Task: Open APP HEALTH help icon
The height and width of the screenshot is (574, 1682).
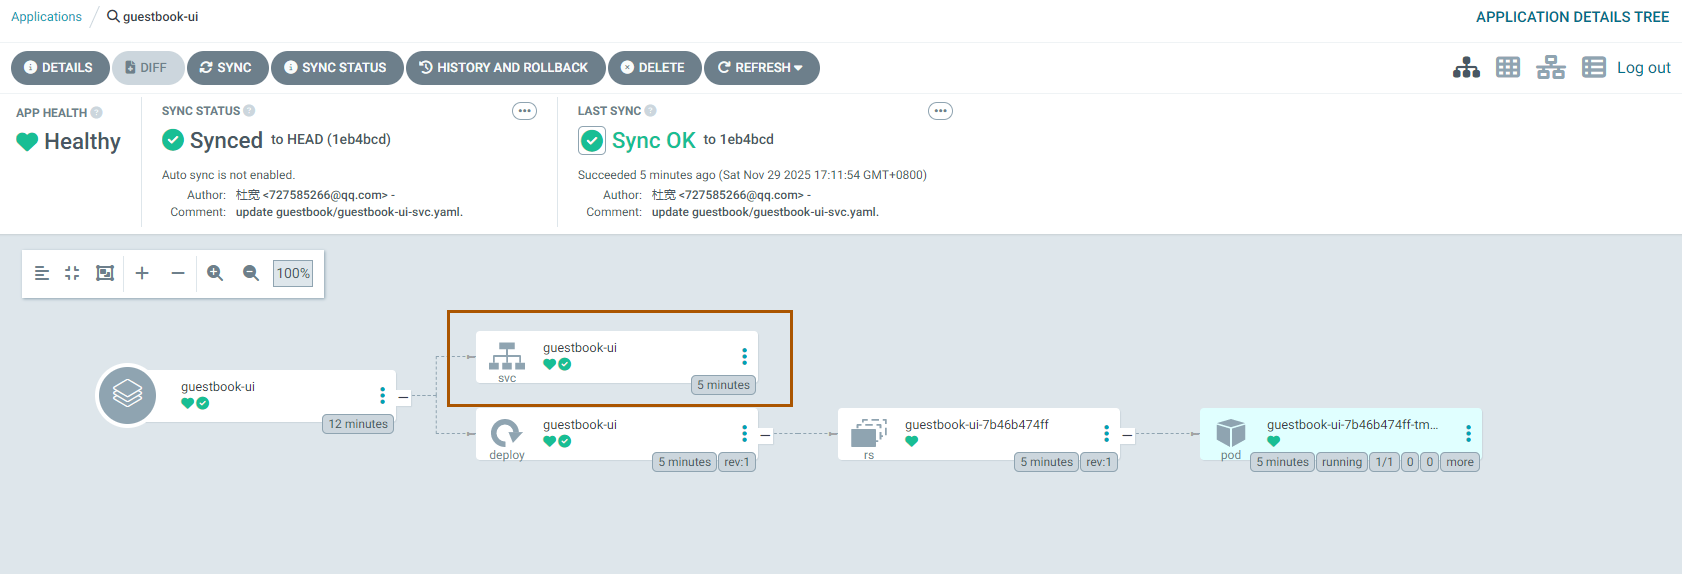Action: [x=96, y=113]
